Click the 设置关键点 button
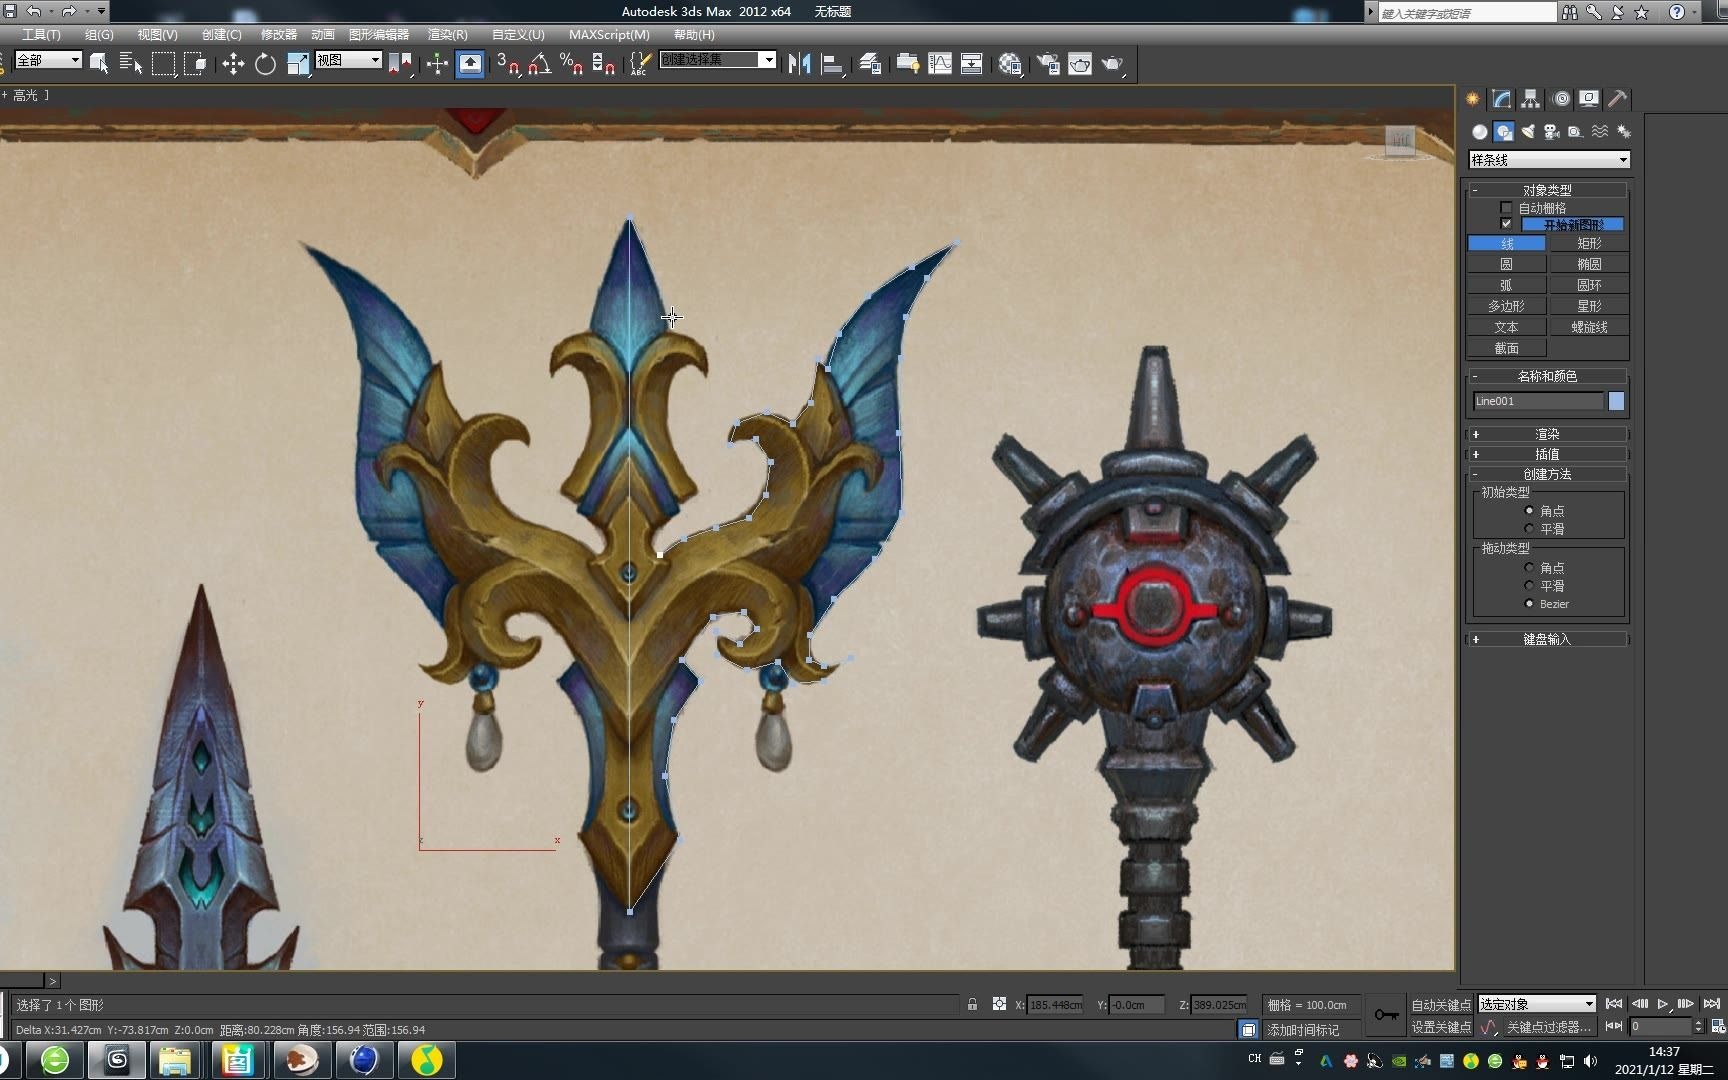 pyautogui.click(x=1441, y=1027)
